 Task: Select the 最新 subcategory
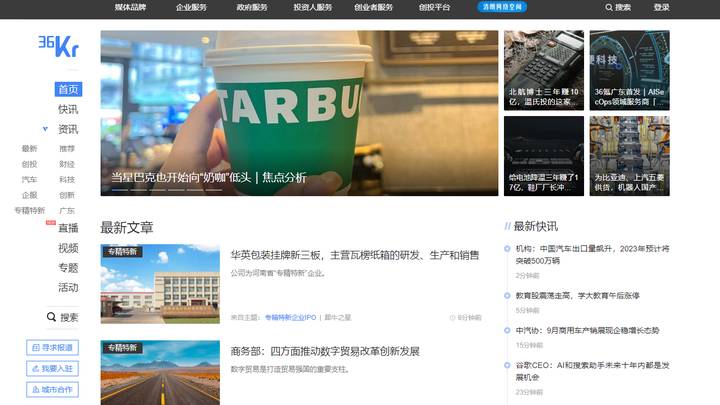pyautogui.click(x=29, y=148)
